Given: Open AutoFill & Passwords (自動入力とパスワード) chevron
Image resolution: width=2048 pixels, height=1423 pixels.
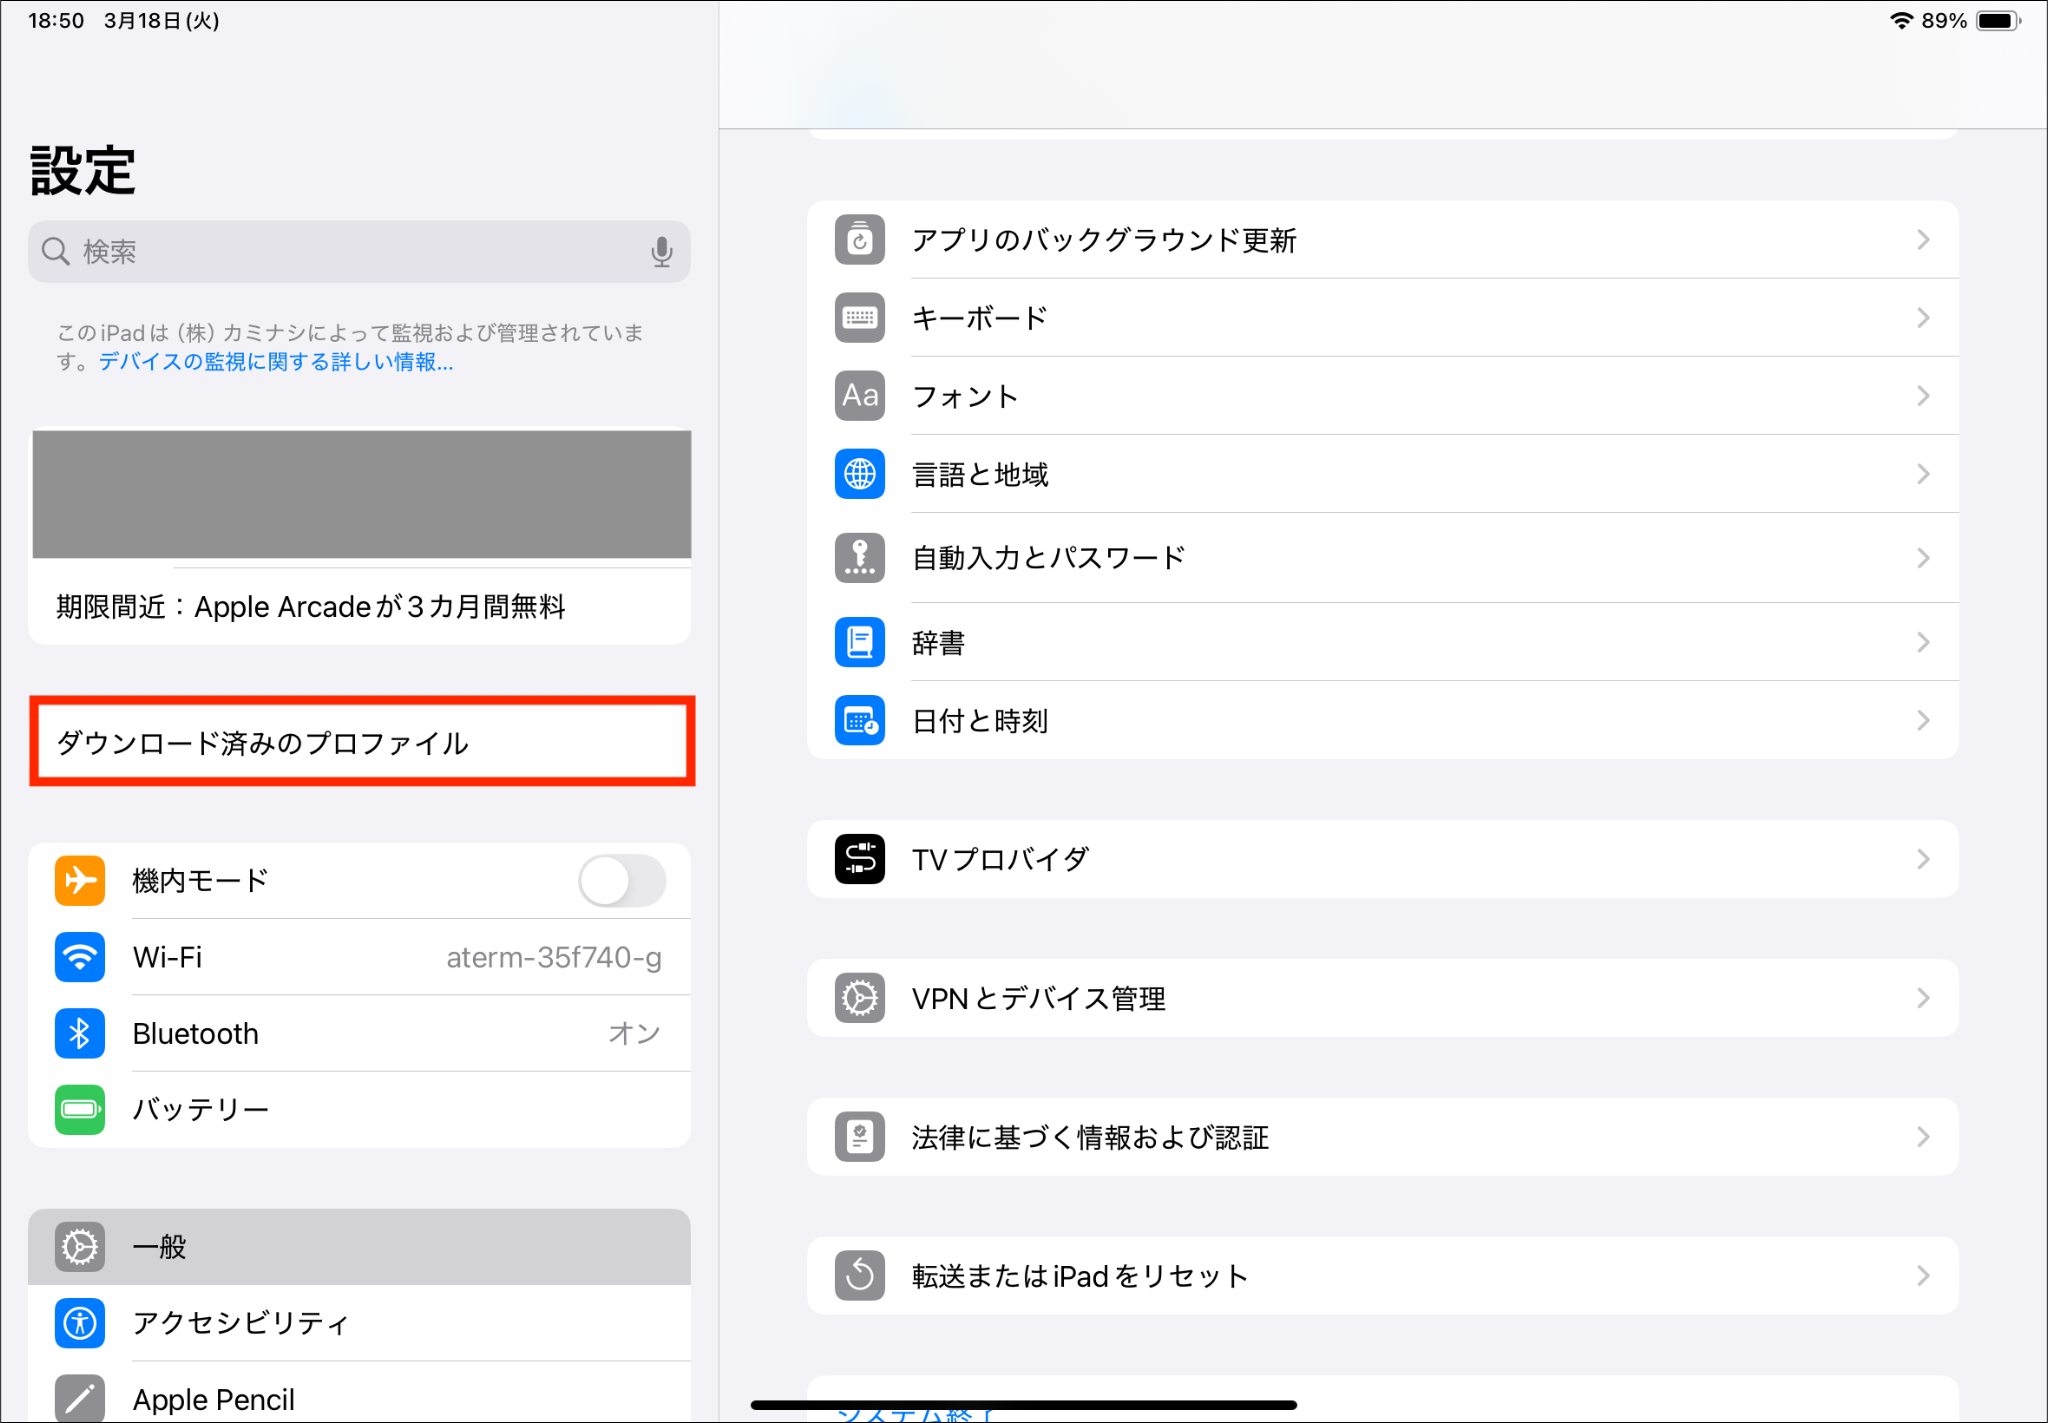Looking at the screenshot, I should (x=1922, y=558).
